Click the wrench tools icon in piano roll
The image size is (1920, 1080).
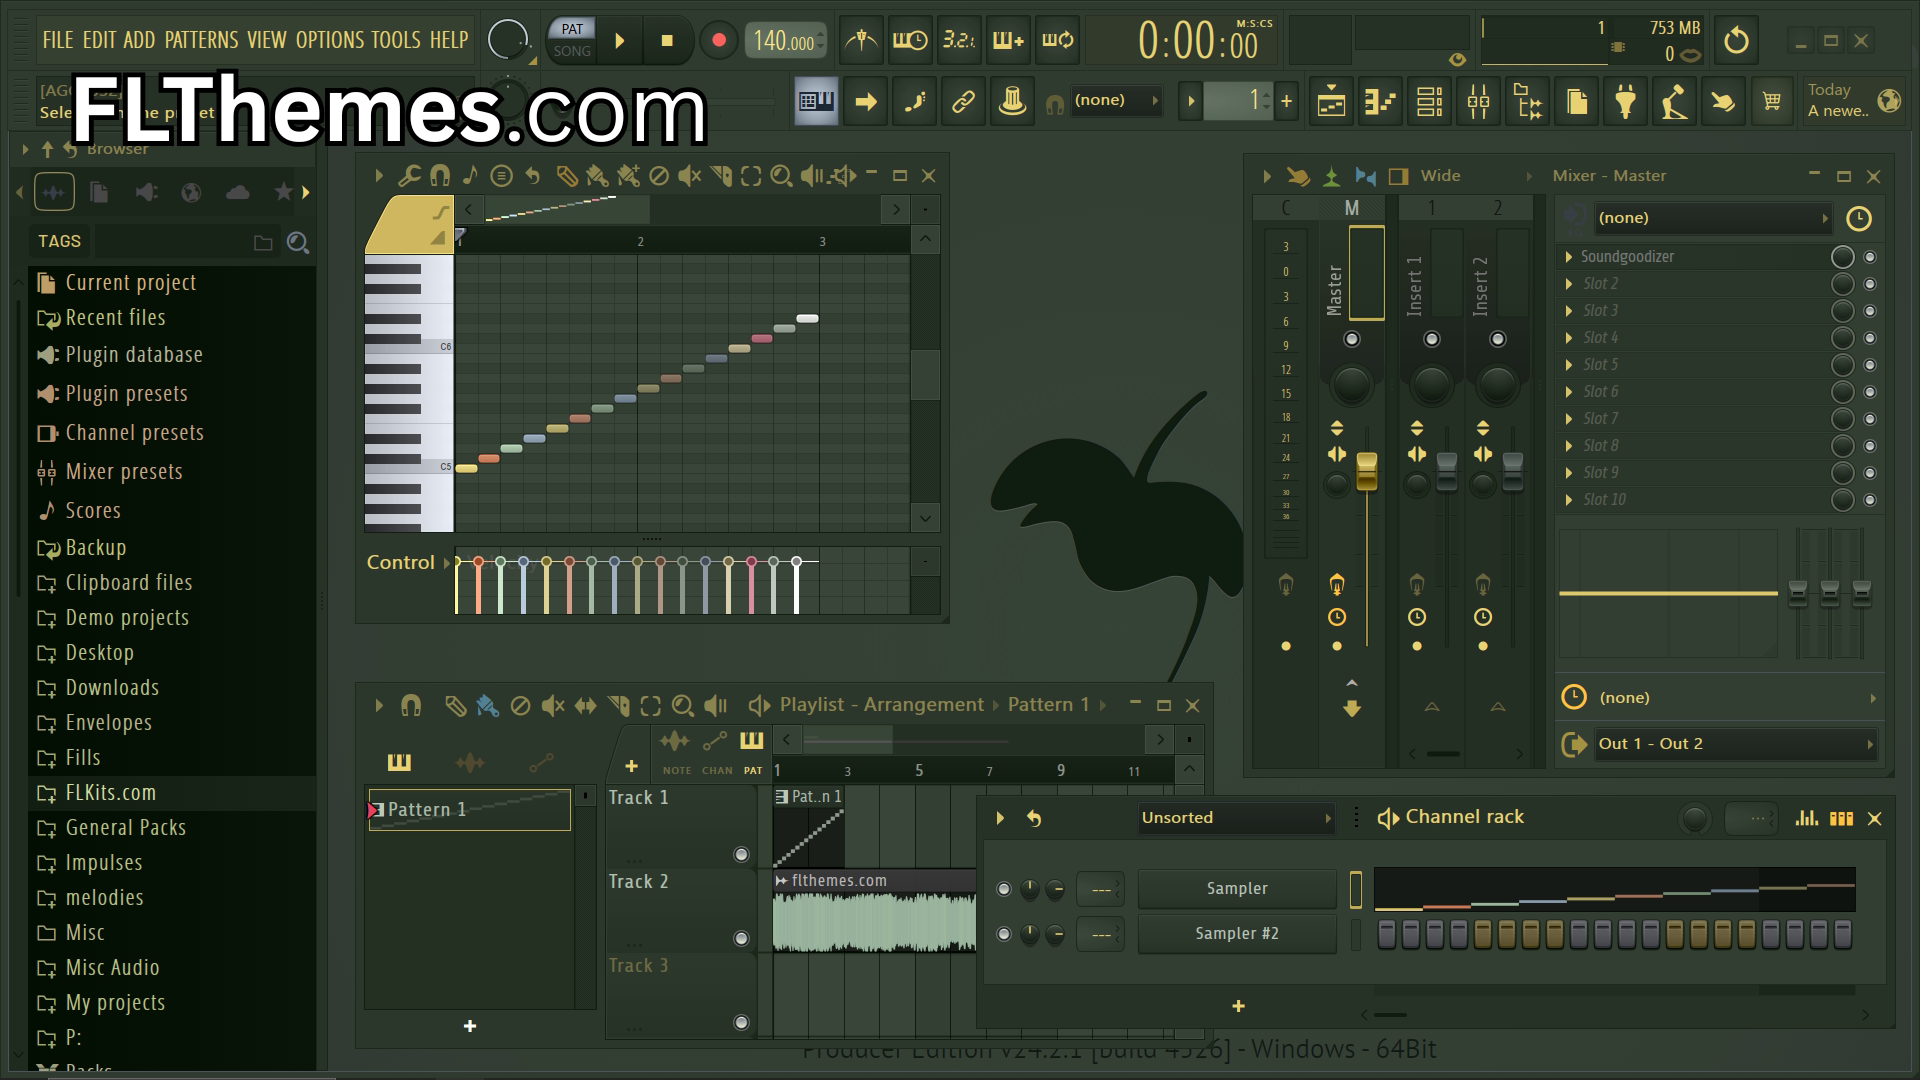coord(409,176)
